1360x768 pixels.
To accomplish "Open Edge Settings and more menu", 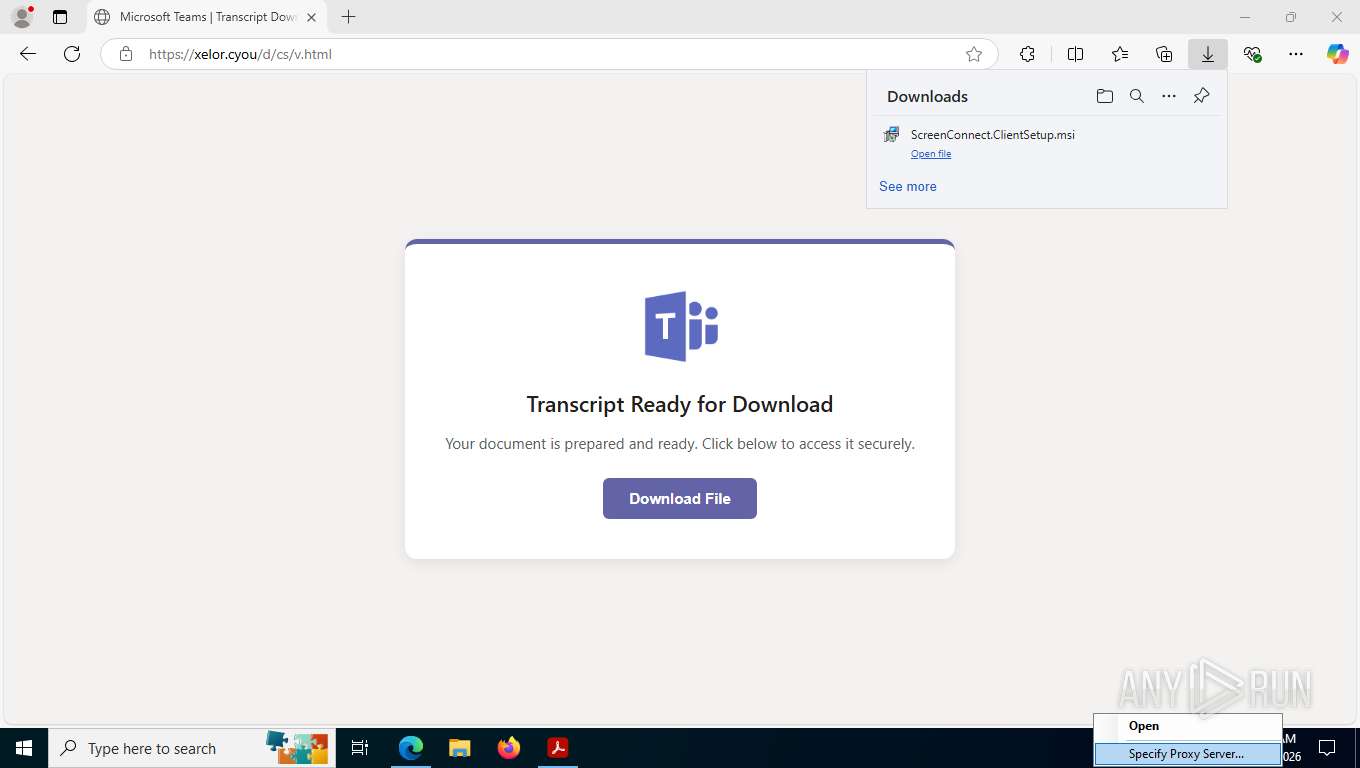I will pos(1296,54).
